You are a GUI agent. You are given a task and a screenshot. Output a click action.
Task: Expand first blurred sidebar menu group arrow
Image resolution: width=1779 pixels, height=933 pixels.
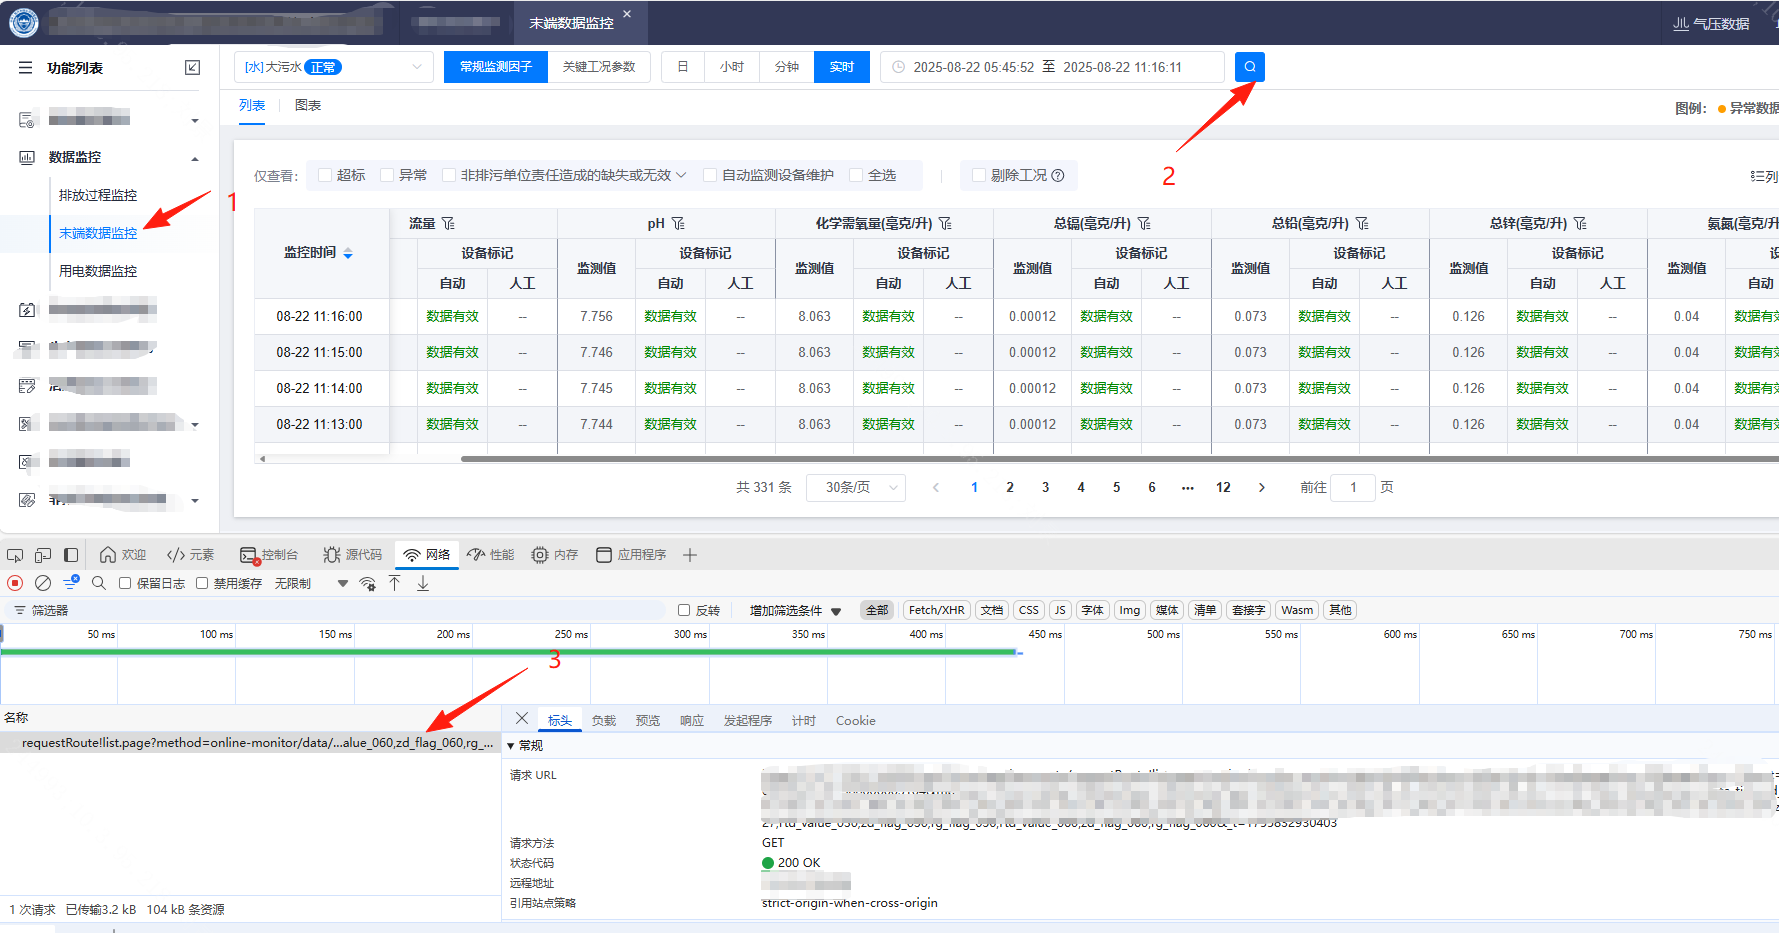195,121
